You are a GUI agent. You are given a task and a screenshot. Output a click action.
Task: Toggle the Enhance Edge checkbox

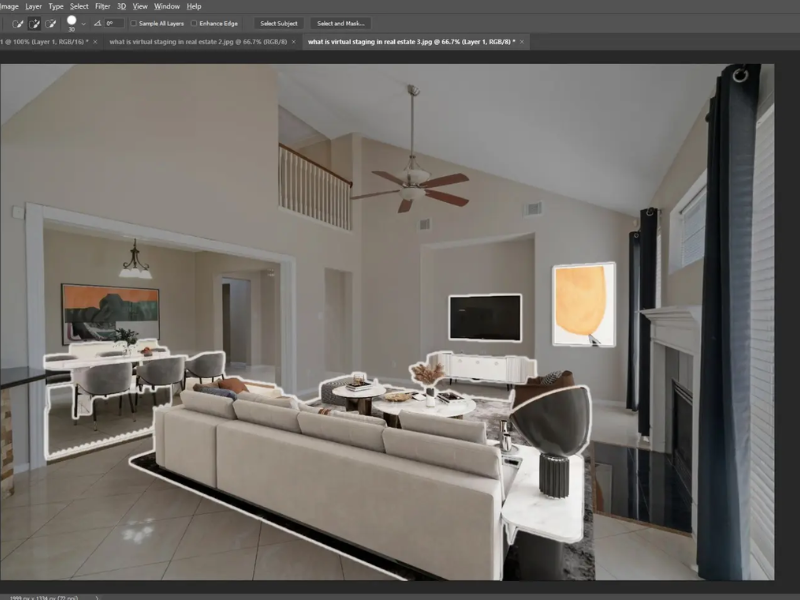[194, 23]
